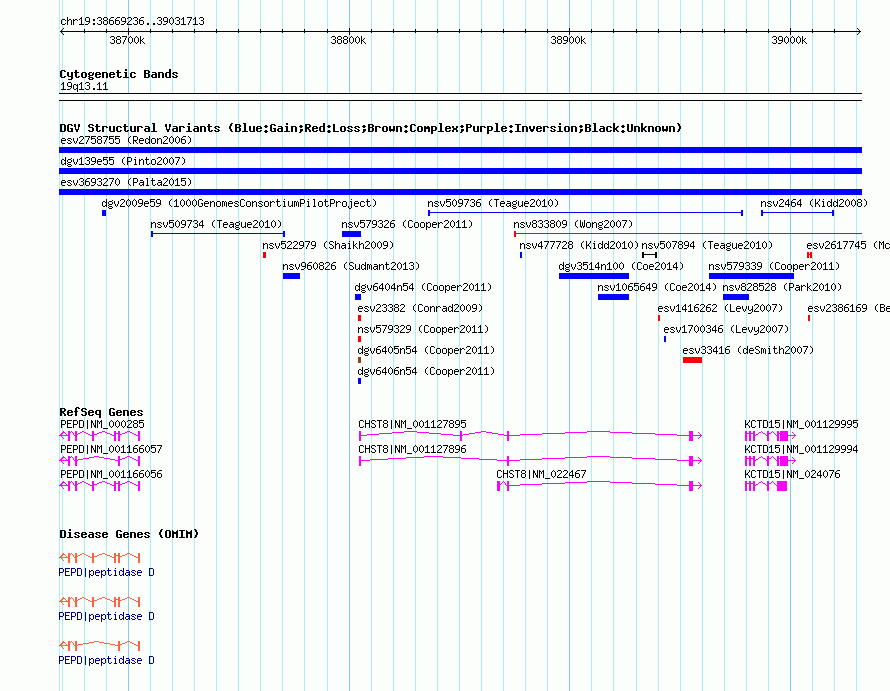The width and height of the screenshot is (890, 691).
Task: Click the Cytogenetic Bands track title
Action: 119,74
